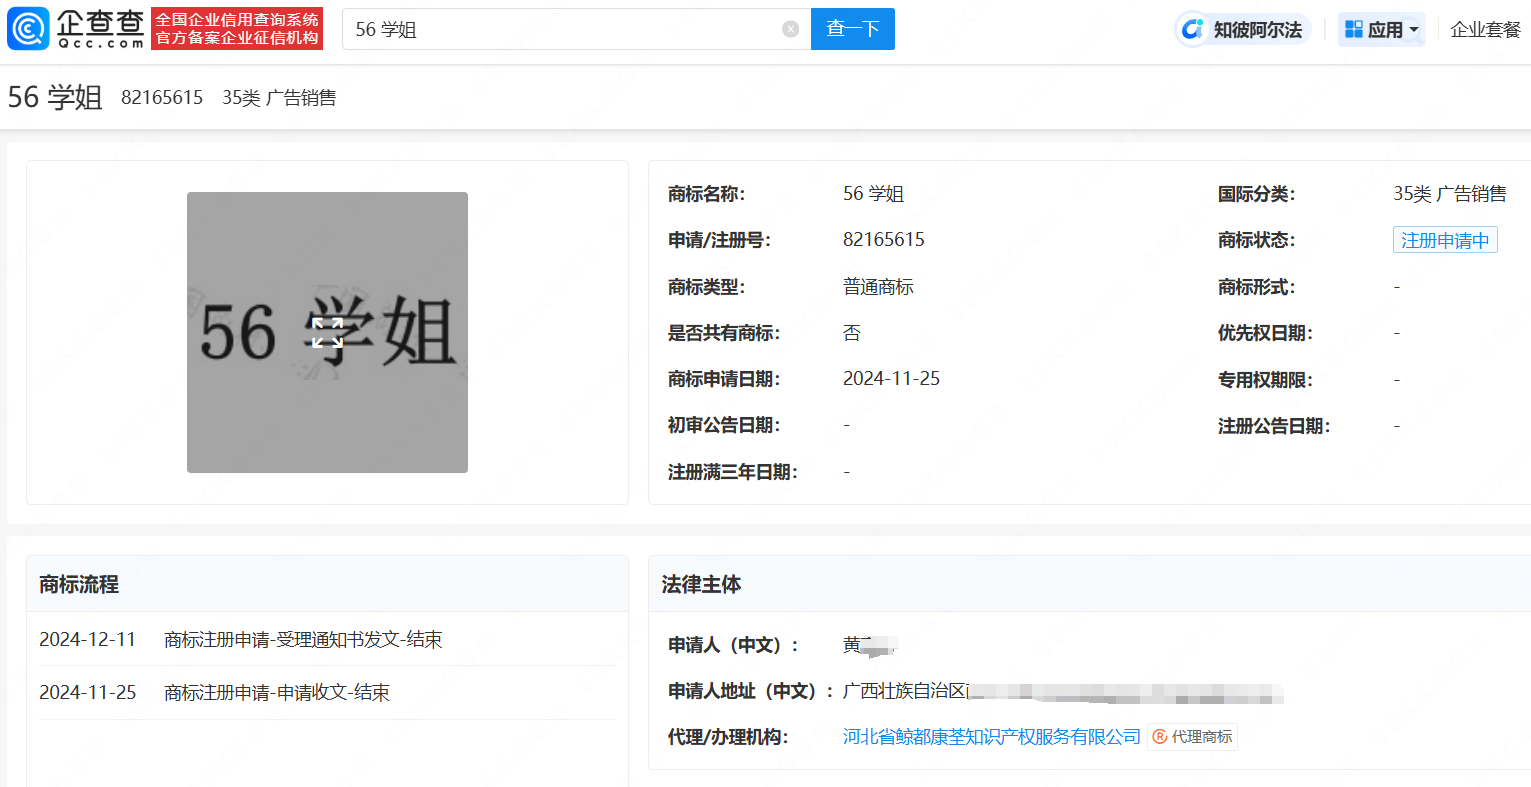Click the 代理商标 tag

1192,737
